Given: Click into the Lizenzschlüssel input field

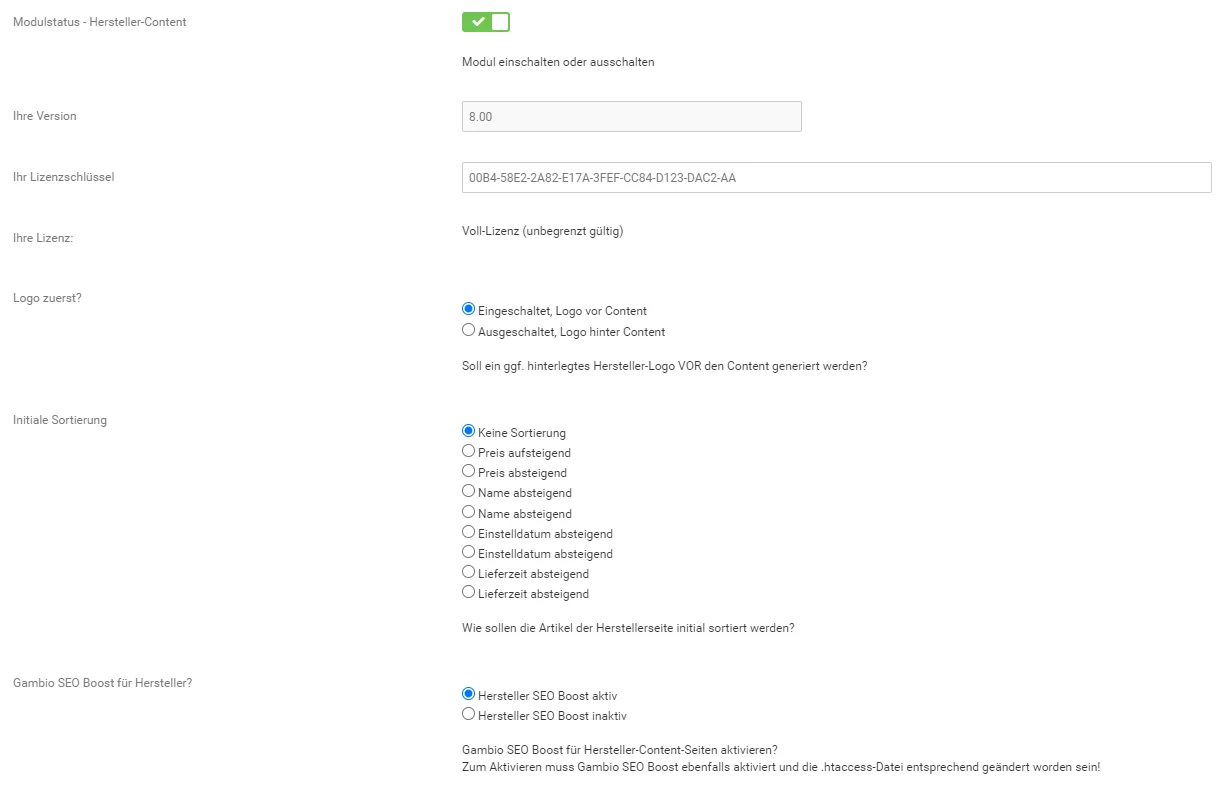Looking at the screenshot, I should (836, 178).
